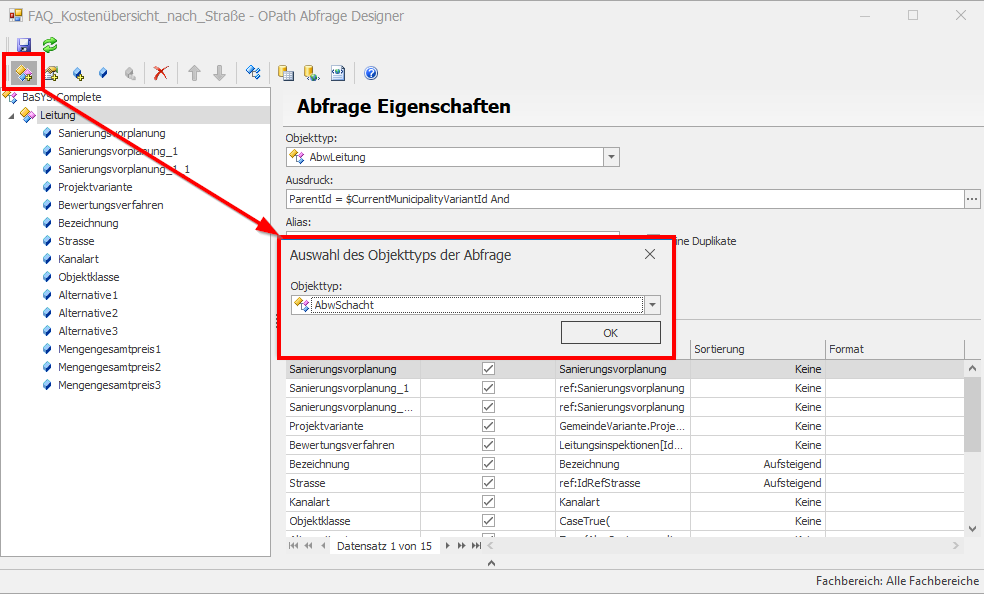
Task: Open the AbwSchacht Objekttyp dropdown
Action: [x=652, y=305]
